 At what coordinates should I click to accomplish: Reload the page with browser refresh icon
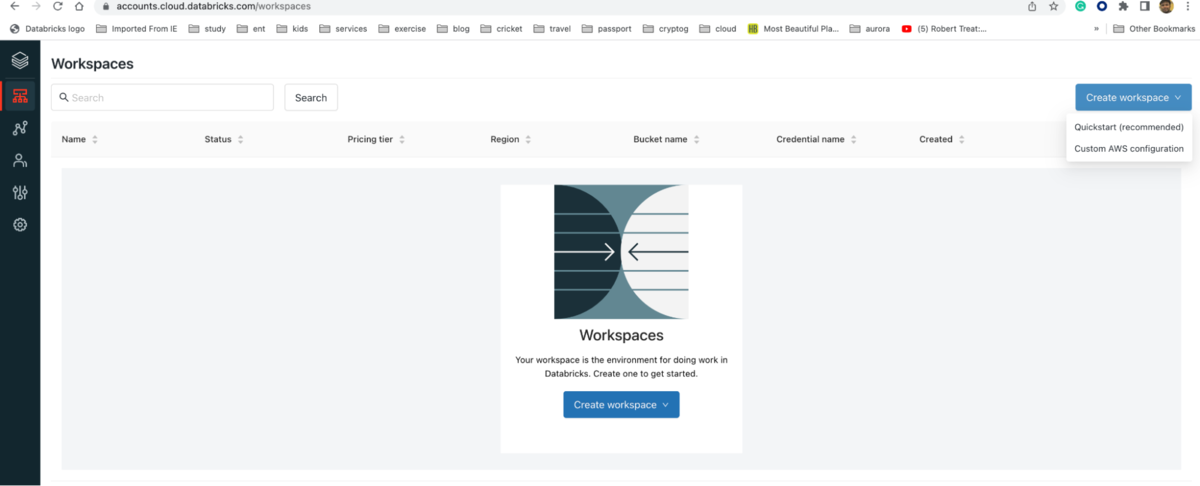[x=57, y=6]
